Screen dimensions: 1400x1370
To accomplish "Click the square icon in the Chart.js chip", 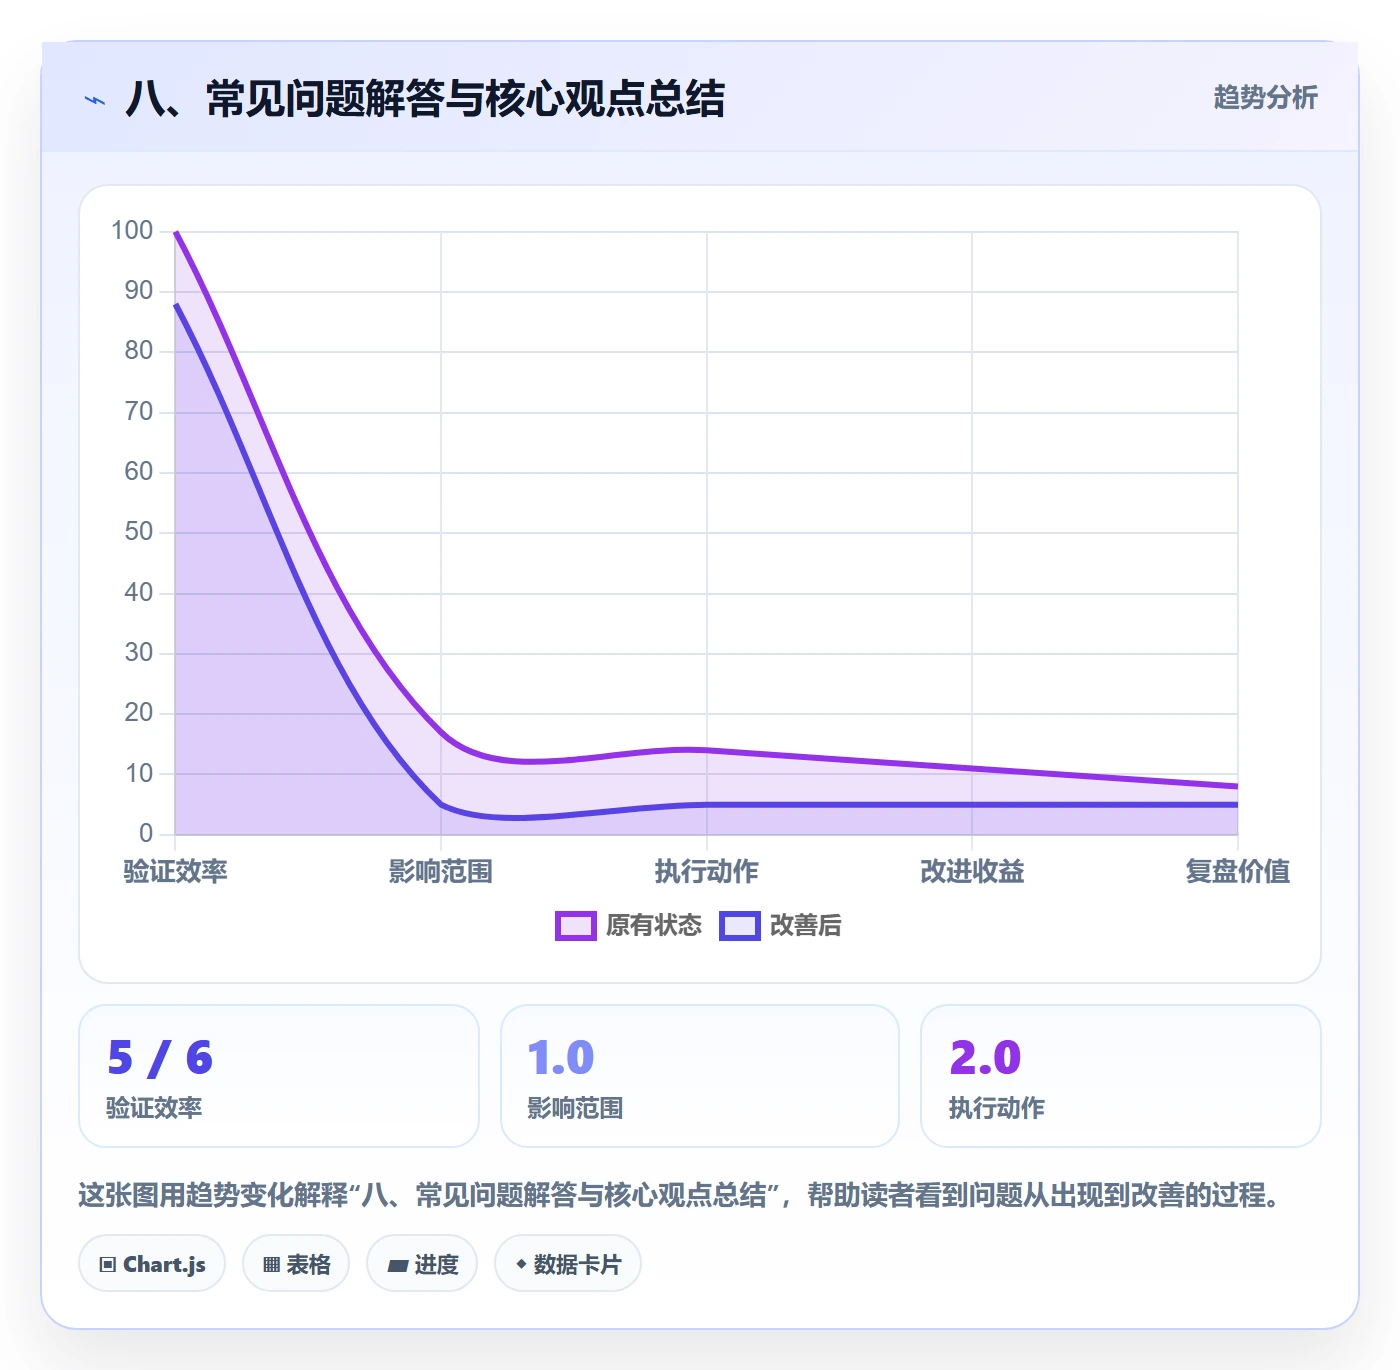I will [108, 1265].
